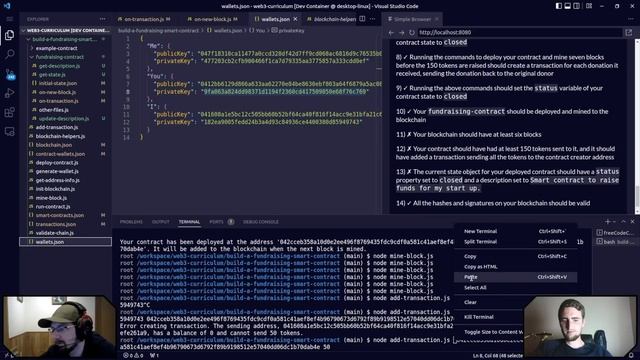Maximize the terminal panel size
Screen dimensions: 640x360
tap(623, 221)
